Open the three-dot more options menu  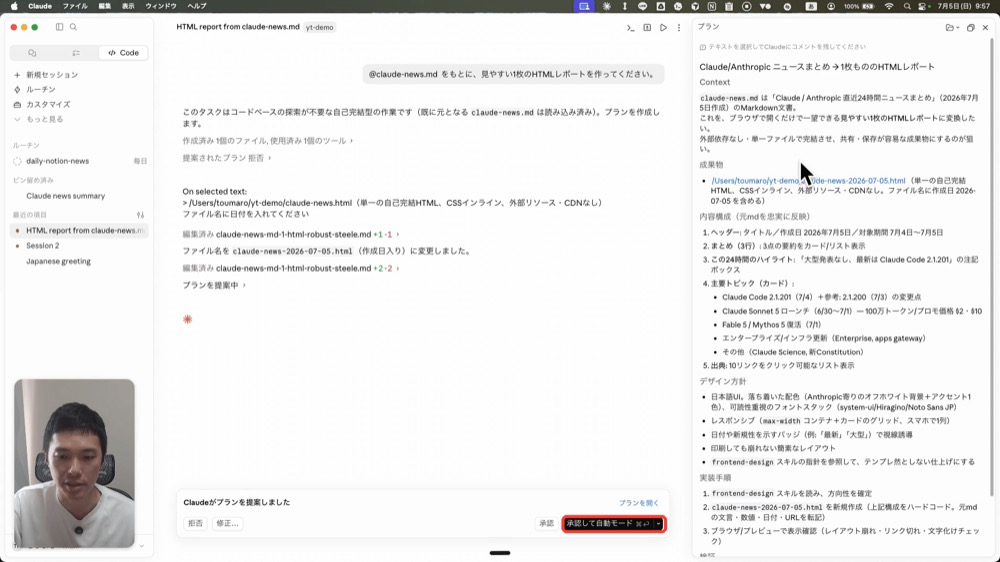coord(679,27)
